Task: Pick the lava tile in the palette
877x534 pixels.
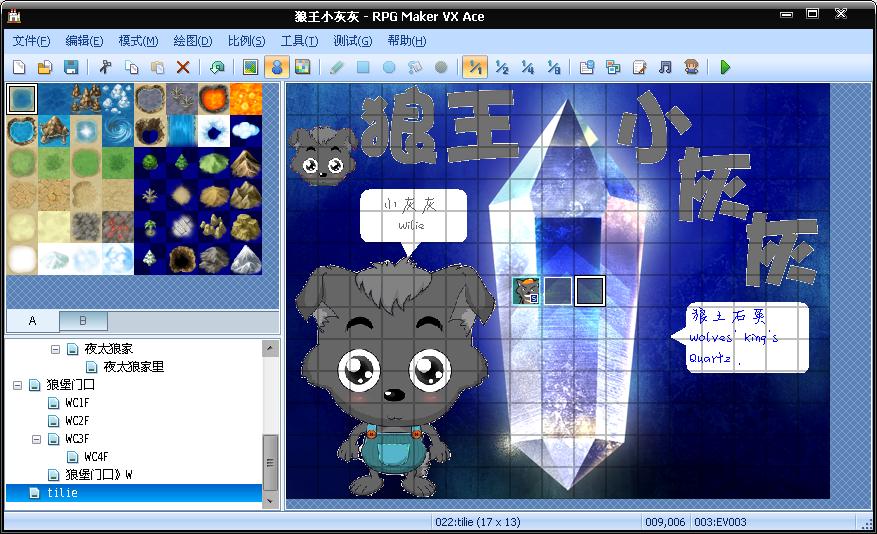Action: click(246, 99)
